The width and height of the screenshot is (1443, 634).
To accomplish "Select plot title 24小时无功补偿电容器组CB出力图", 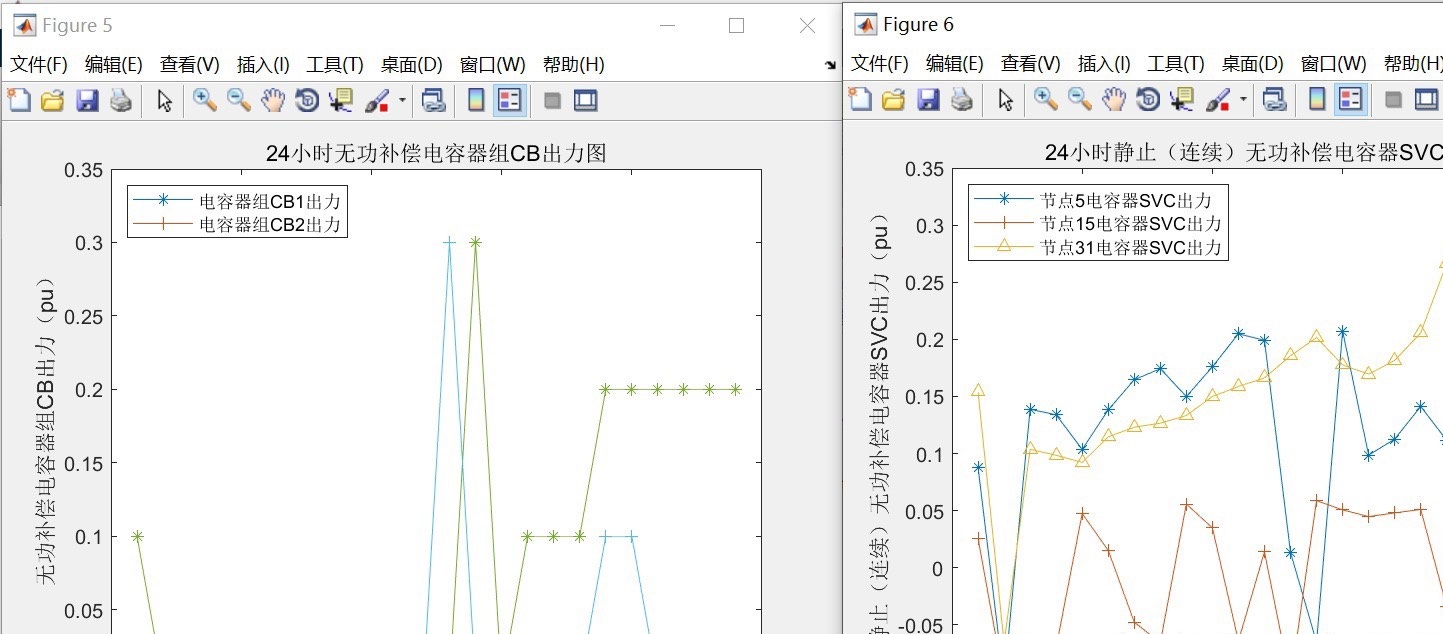I will point(436,153).
